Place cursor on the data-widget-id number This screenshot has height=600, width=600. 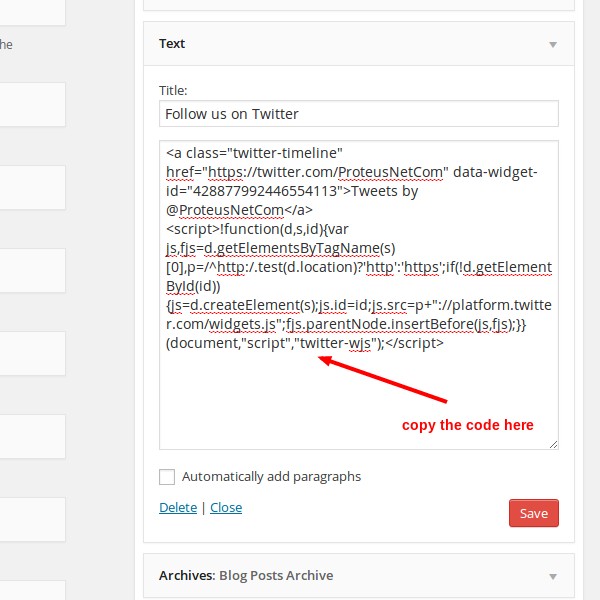[264, 191]
